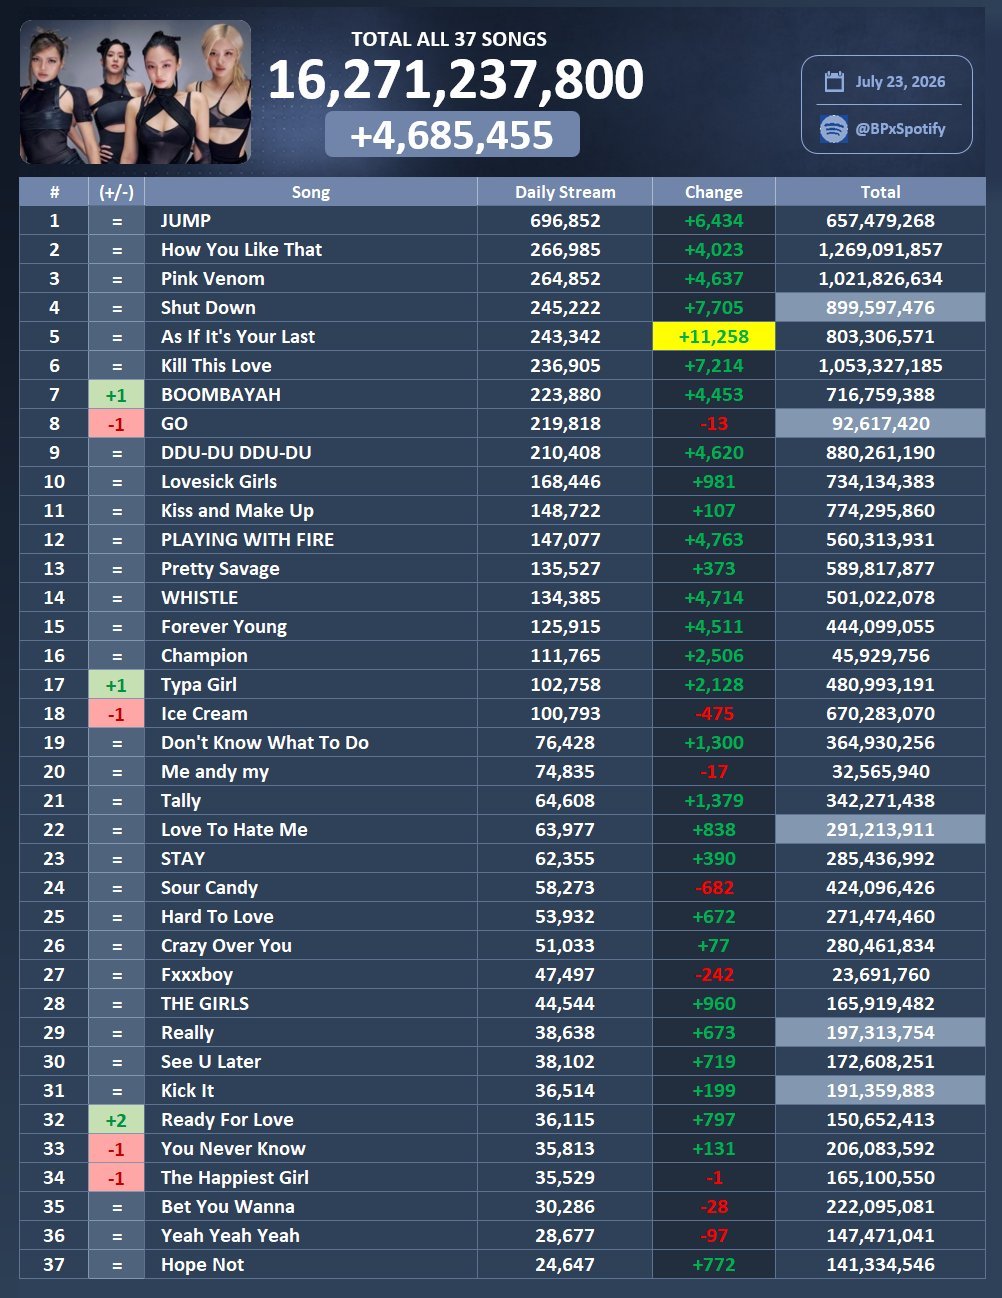Select PLAYING WITH FIRE song title
1002x1298 pixels.
tap(248, 540)
